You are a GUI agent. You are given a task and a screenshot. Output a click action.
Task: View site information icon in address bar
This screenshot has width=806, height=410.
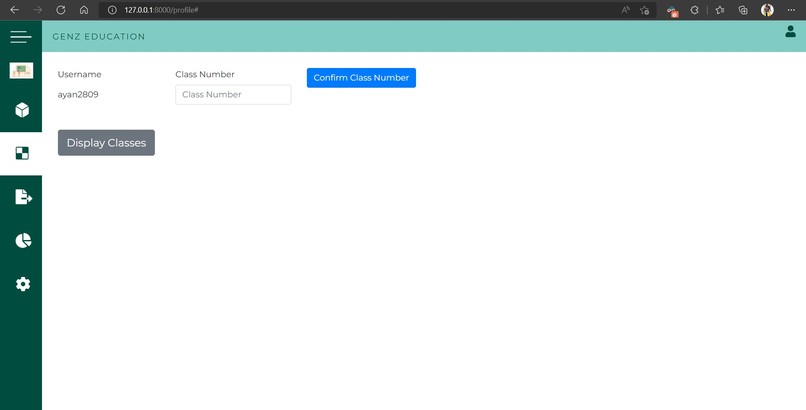pos(112,10)
